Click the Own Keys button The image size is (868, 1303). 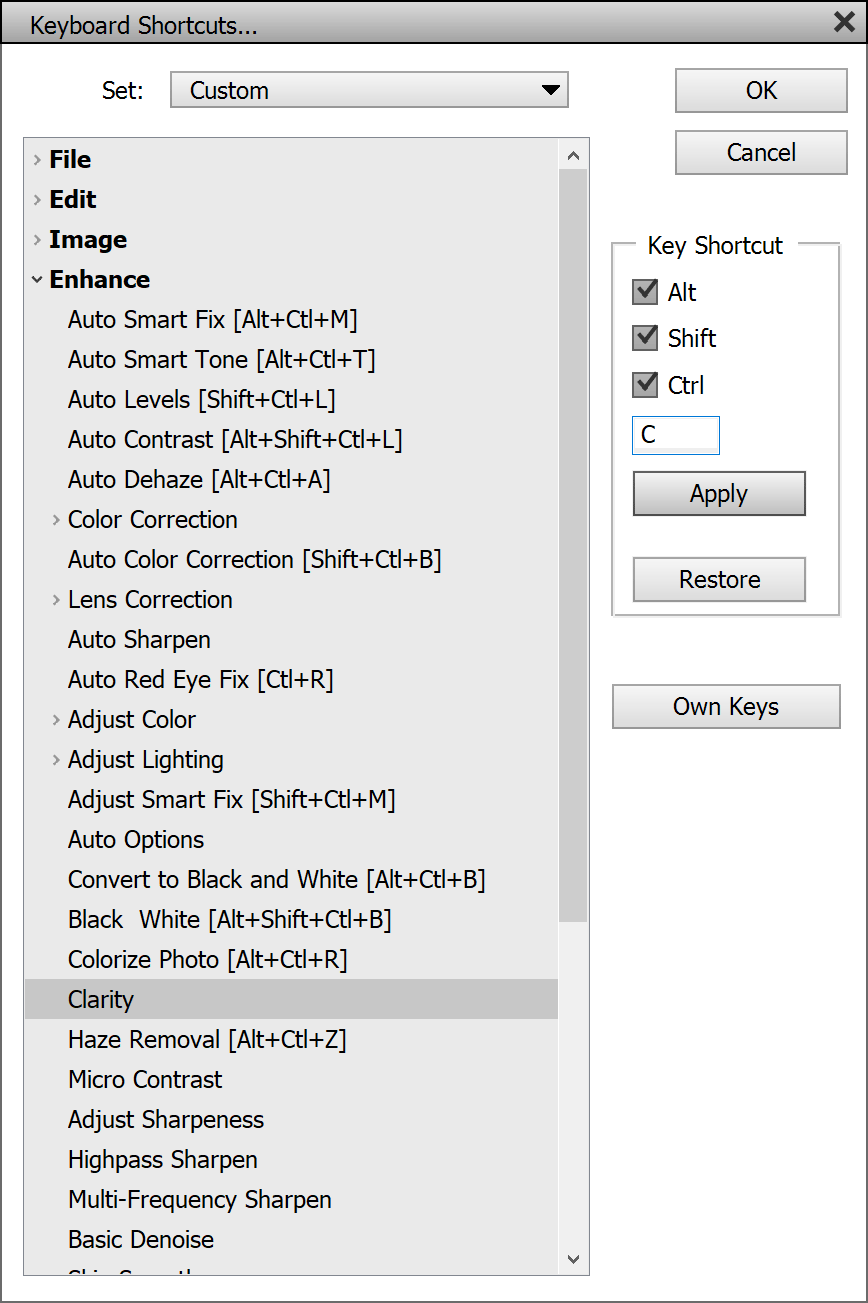click(726, 707)
